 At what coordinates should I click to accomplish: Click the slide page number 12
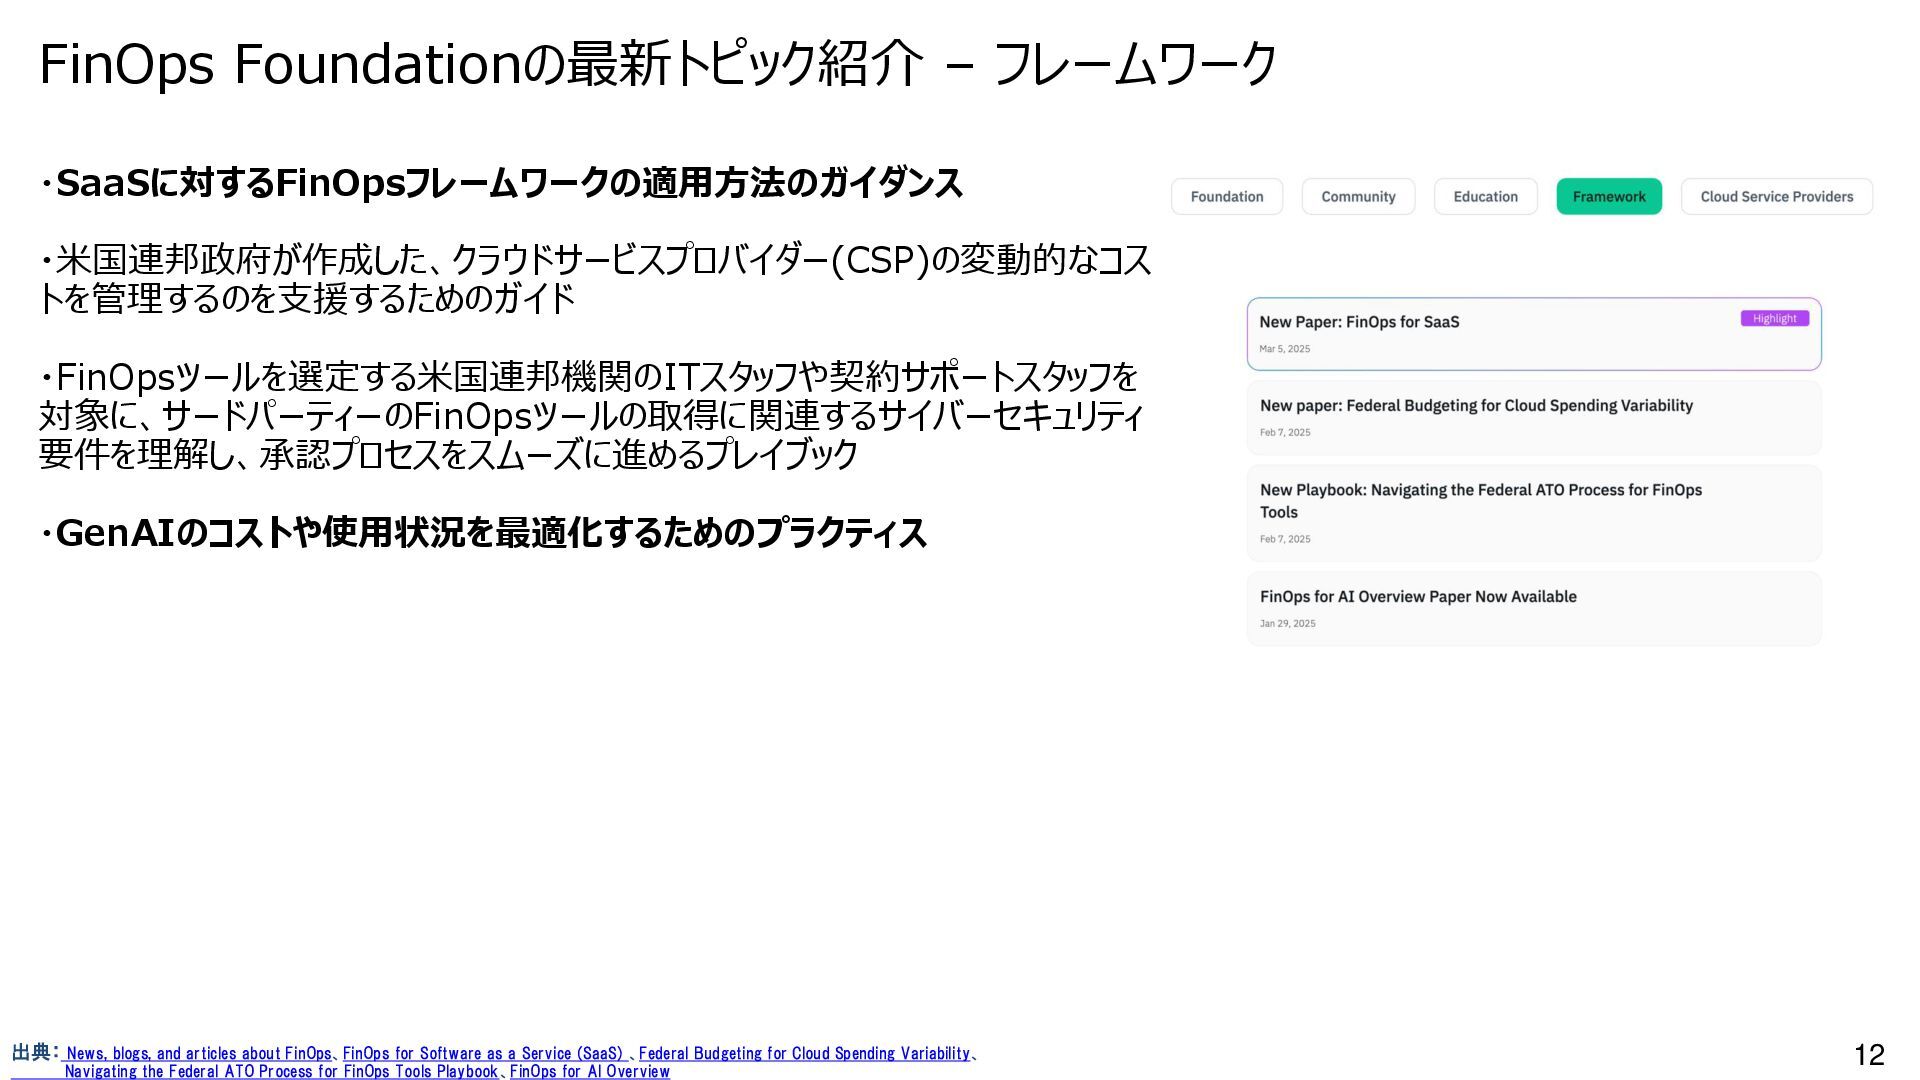1869,1054
